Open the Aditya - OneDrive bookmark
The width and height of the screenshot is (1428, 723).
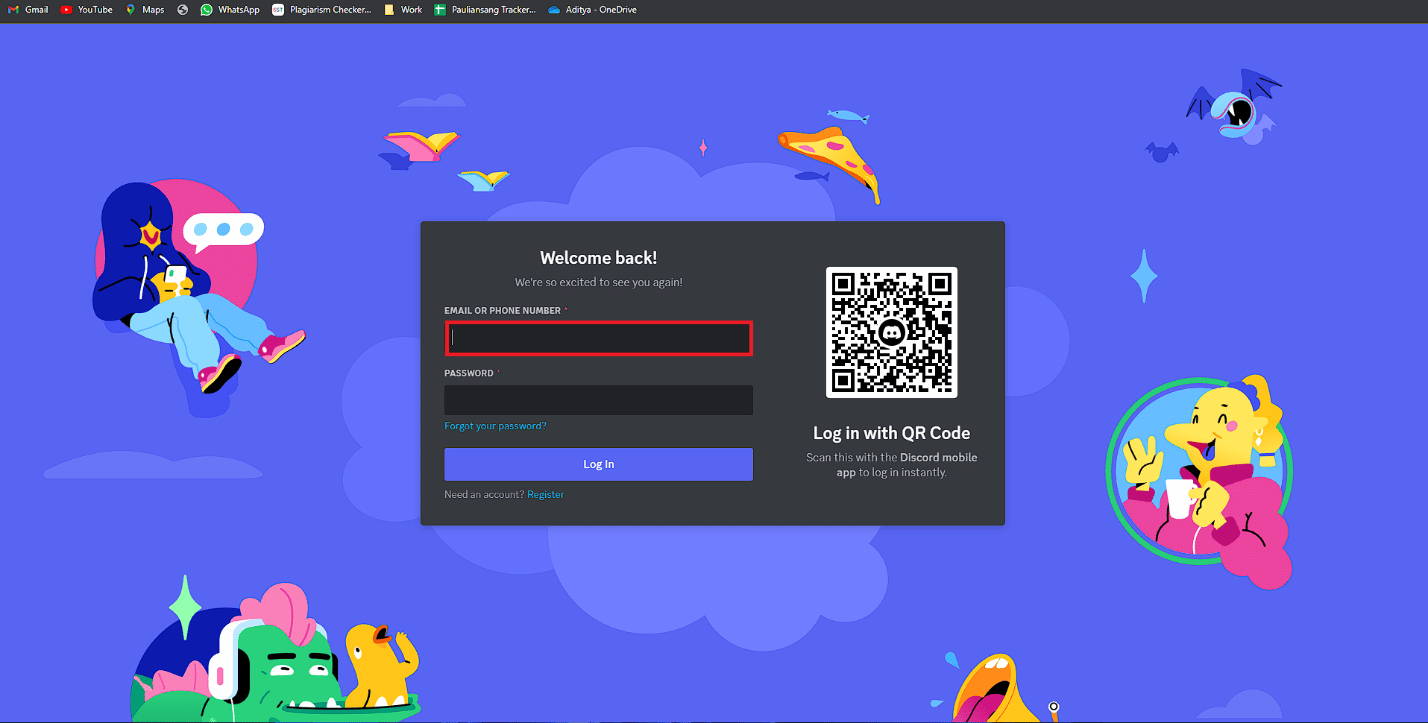592,9
